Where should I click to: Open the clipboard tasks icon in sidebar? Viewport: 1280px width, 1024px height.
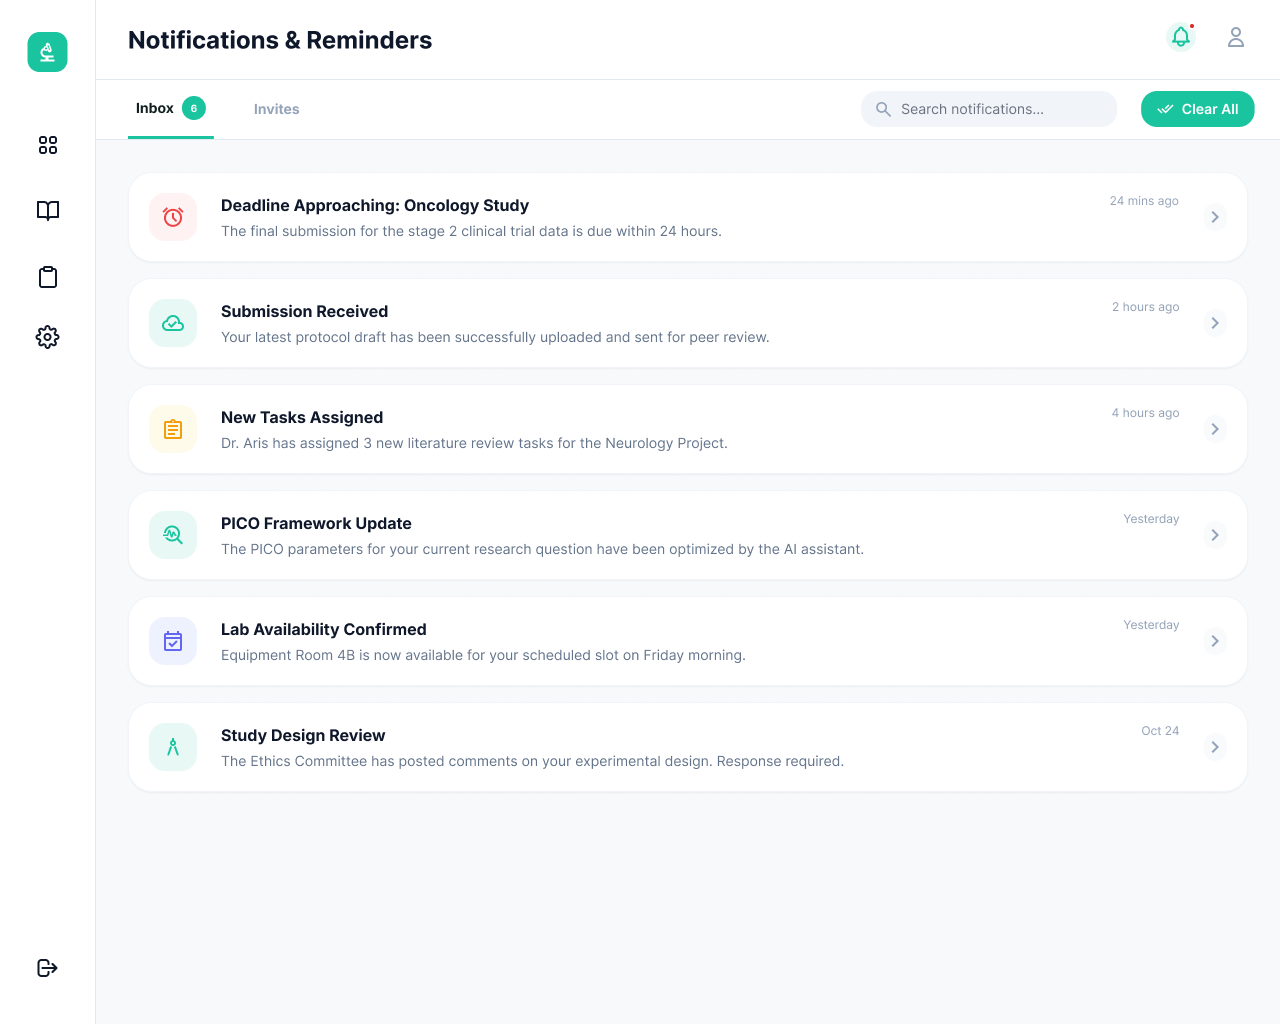click(47, 277)
